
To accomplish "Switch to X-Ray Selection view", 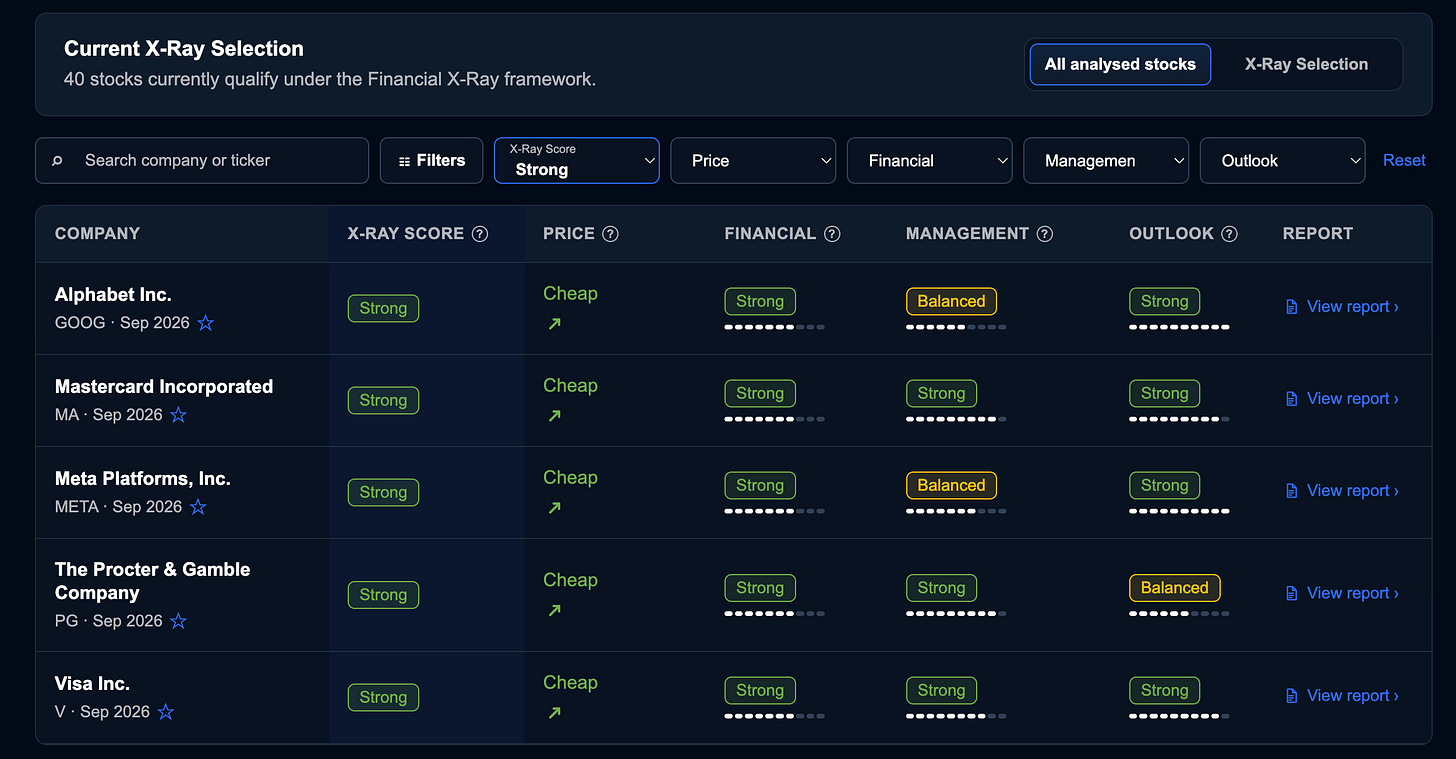I will (x=1306, y=64).
